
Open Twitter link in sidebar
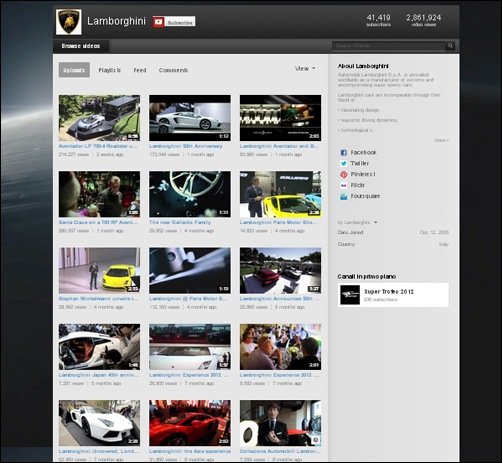[x=359, y=163]
